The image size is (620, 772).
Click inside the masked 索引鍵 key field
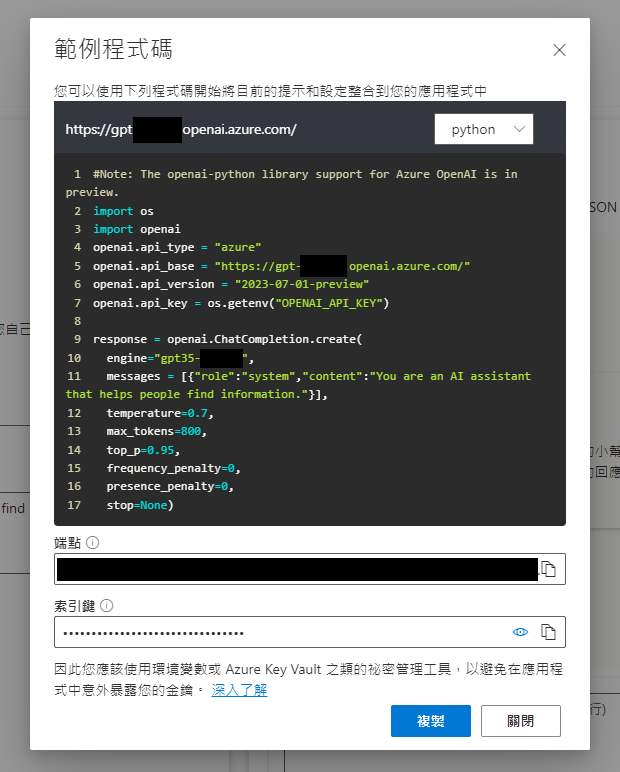click(280, 632)
